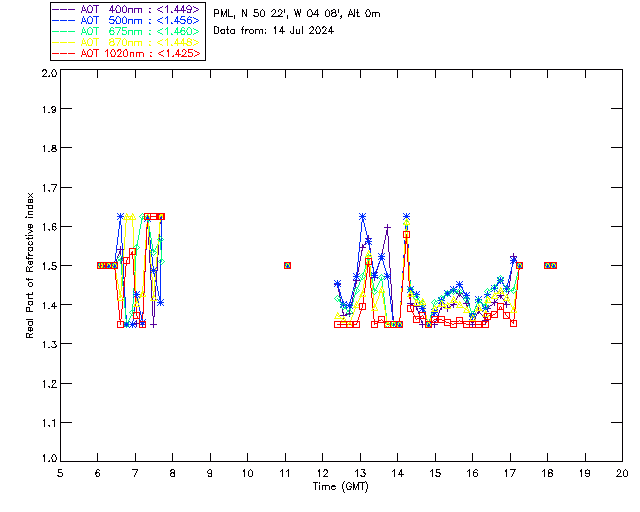Click the y-axis tick label 1.9

coord(49,109)
